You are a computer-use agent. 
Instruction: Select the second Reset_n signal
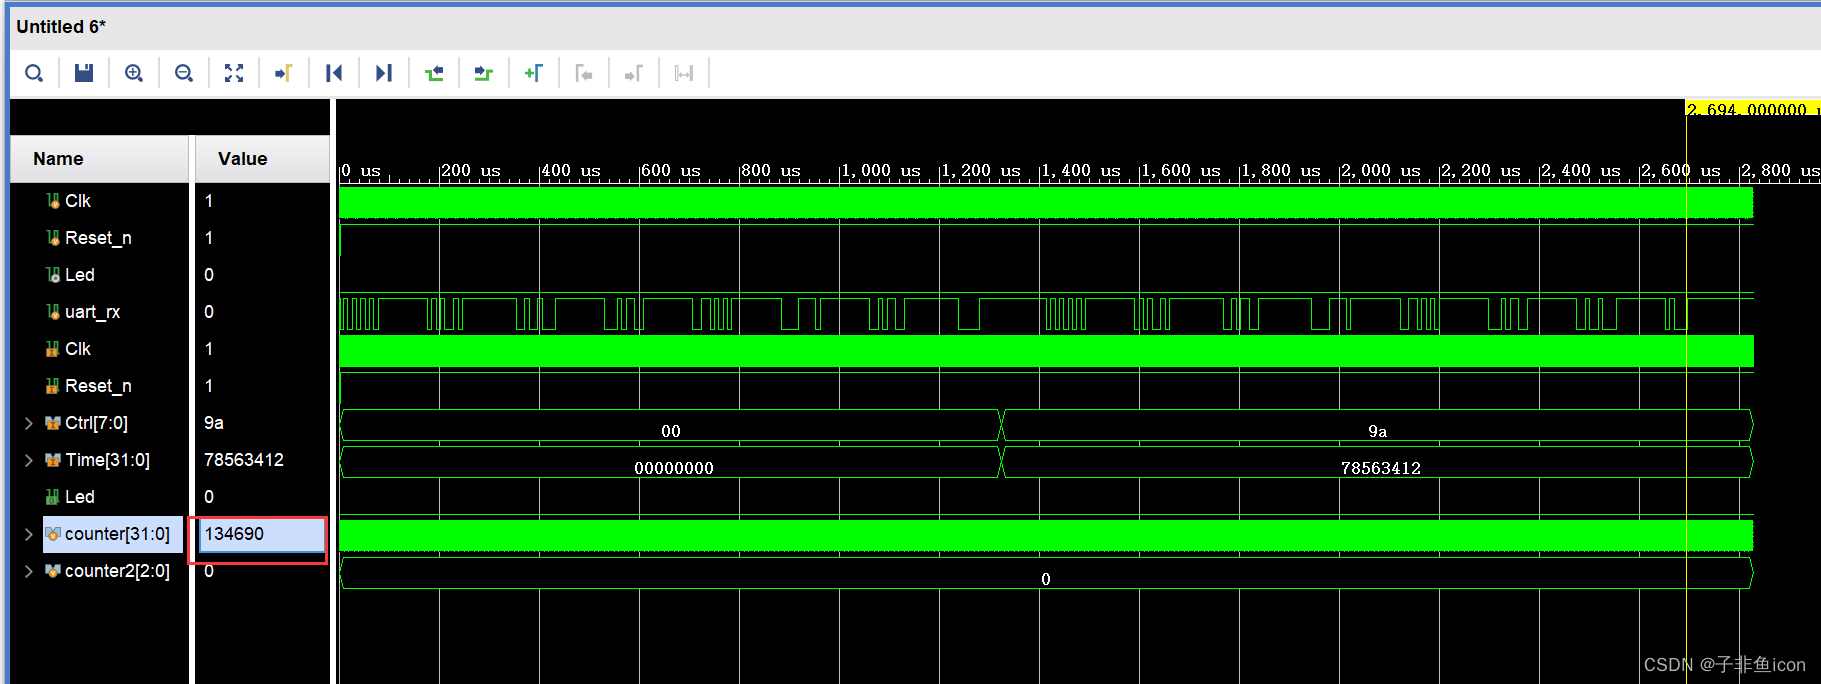(x=98, y=386)
